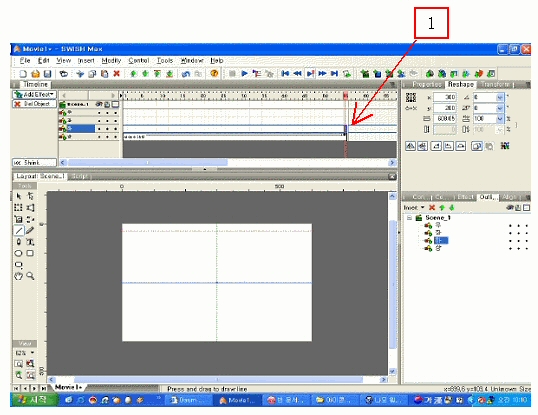
Task: Select the Scale marquee tool
Action: (19, 208)
